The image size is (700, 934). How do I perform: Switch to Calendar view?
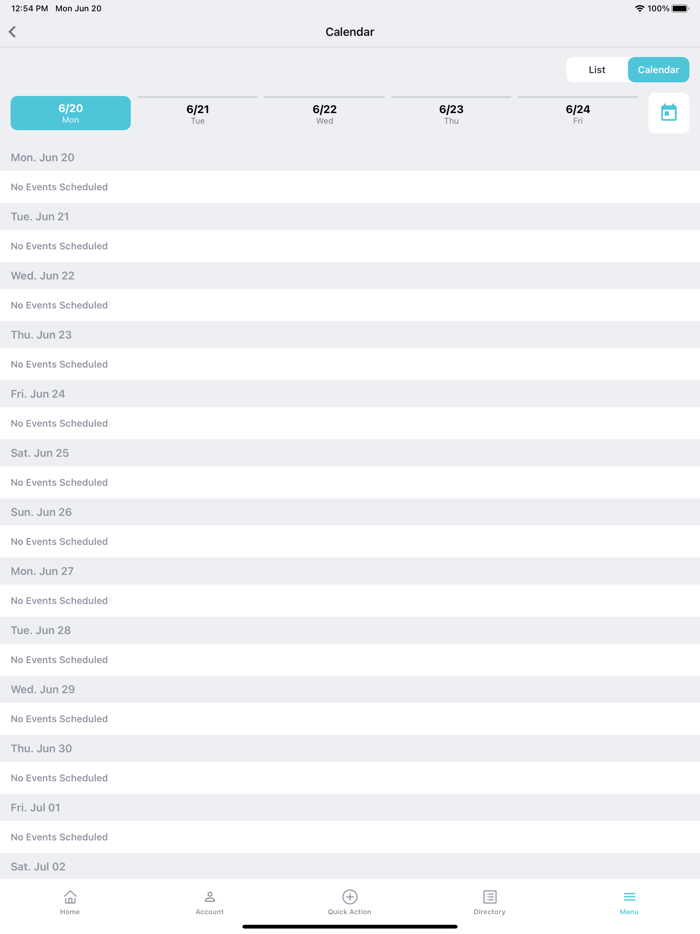point(658,70)
